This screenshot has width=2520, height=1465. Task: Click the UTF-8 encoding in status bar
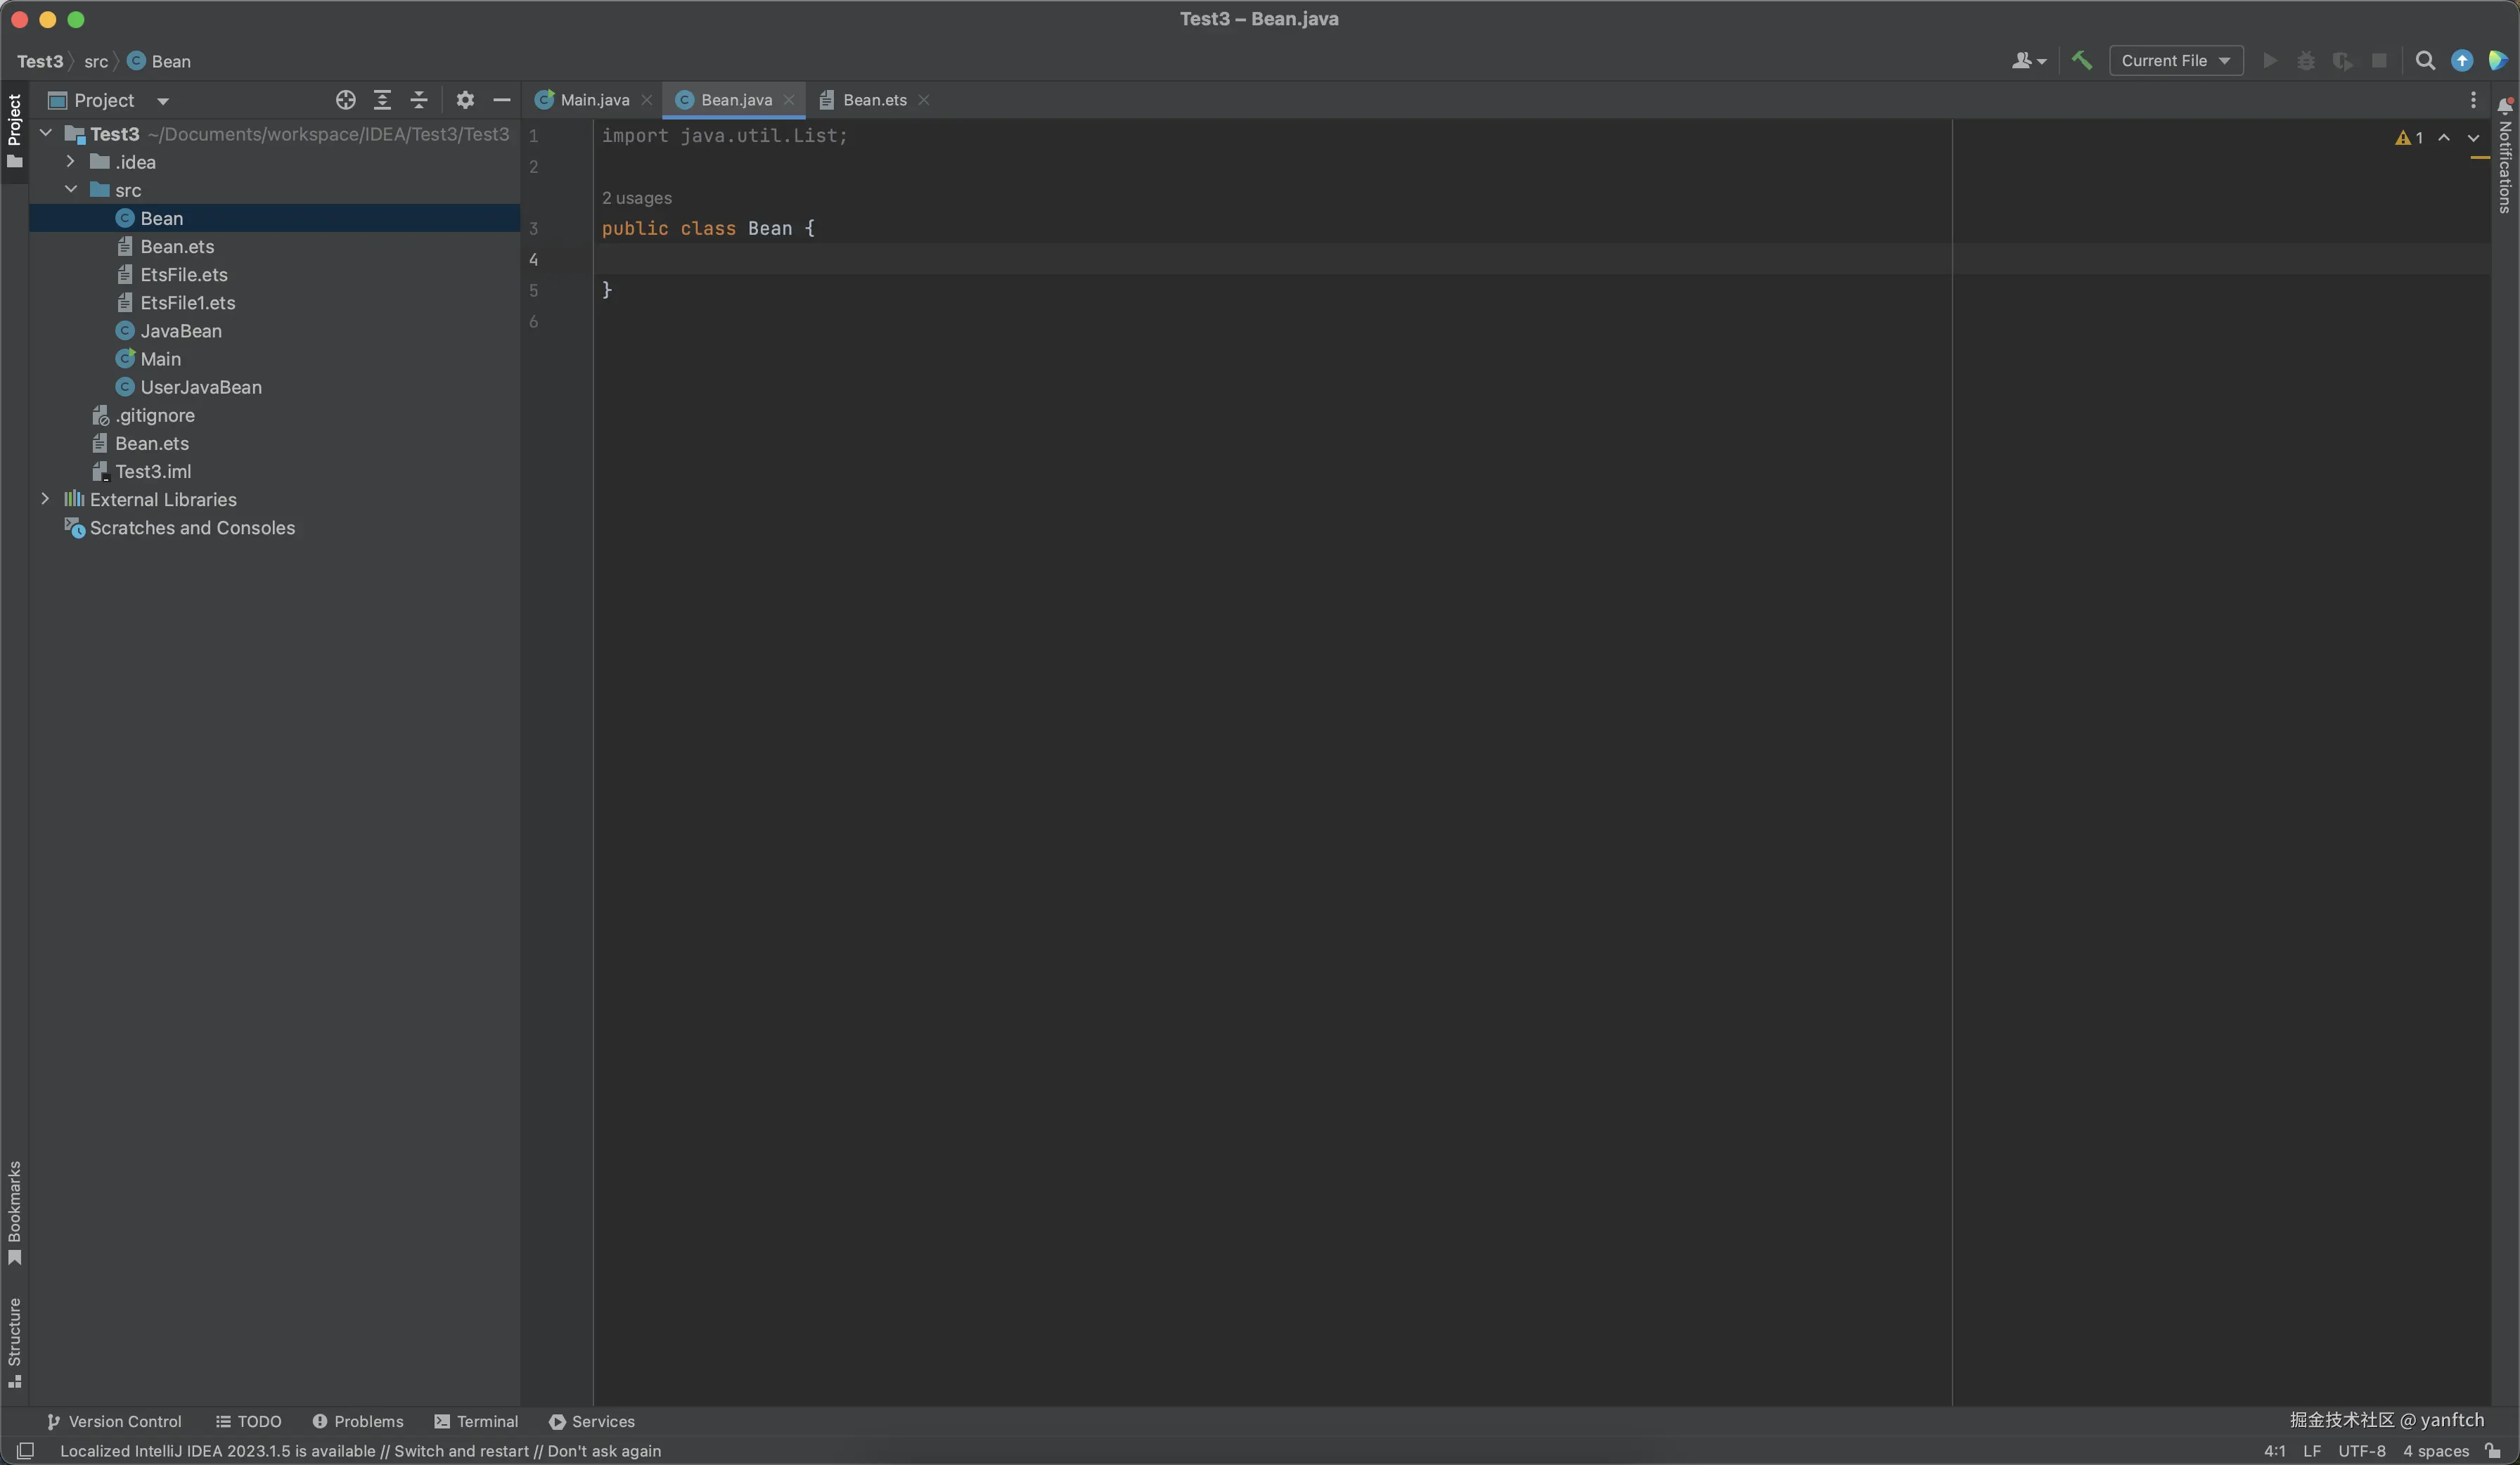click(x=2361, y=1451)
